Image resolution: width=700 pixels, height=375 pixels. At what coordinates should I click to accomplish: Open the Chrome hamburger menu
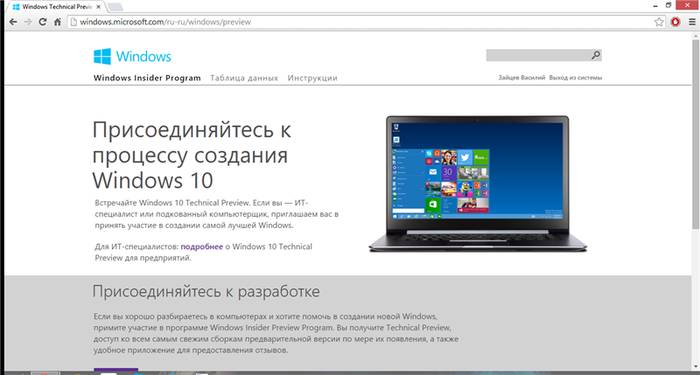point(692,22)
